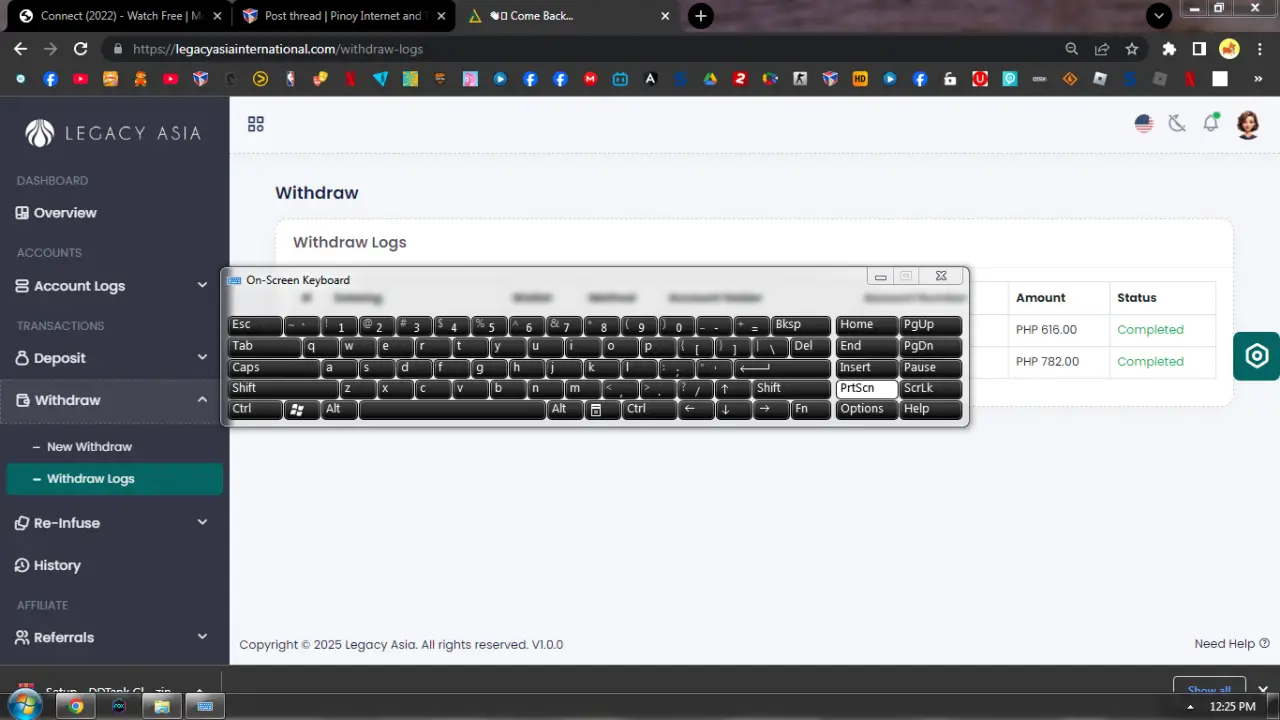Share this page icon
1280x720 pixels.
tap(1102, 48)
